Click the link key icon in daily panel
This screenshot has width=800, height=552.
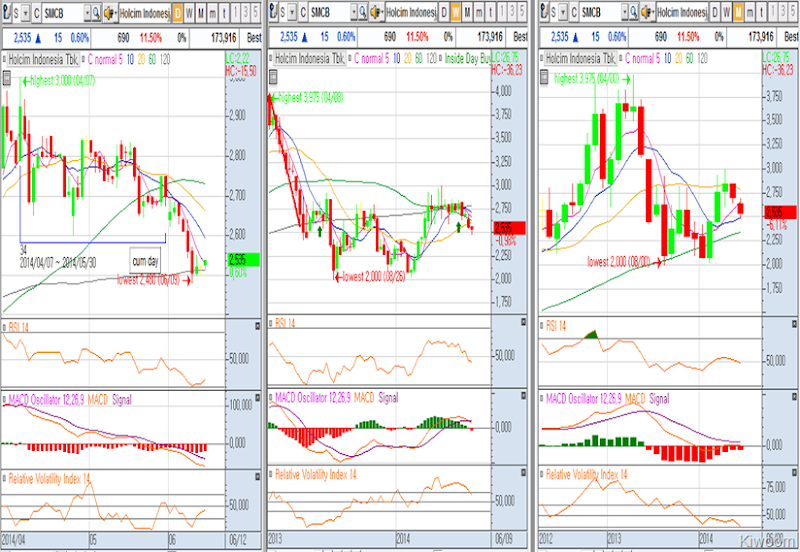(x=6, y=12)
